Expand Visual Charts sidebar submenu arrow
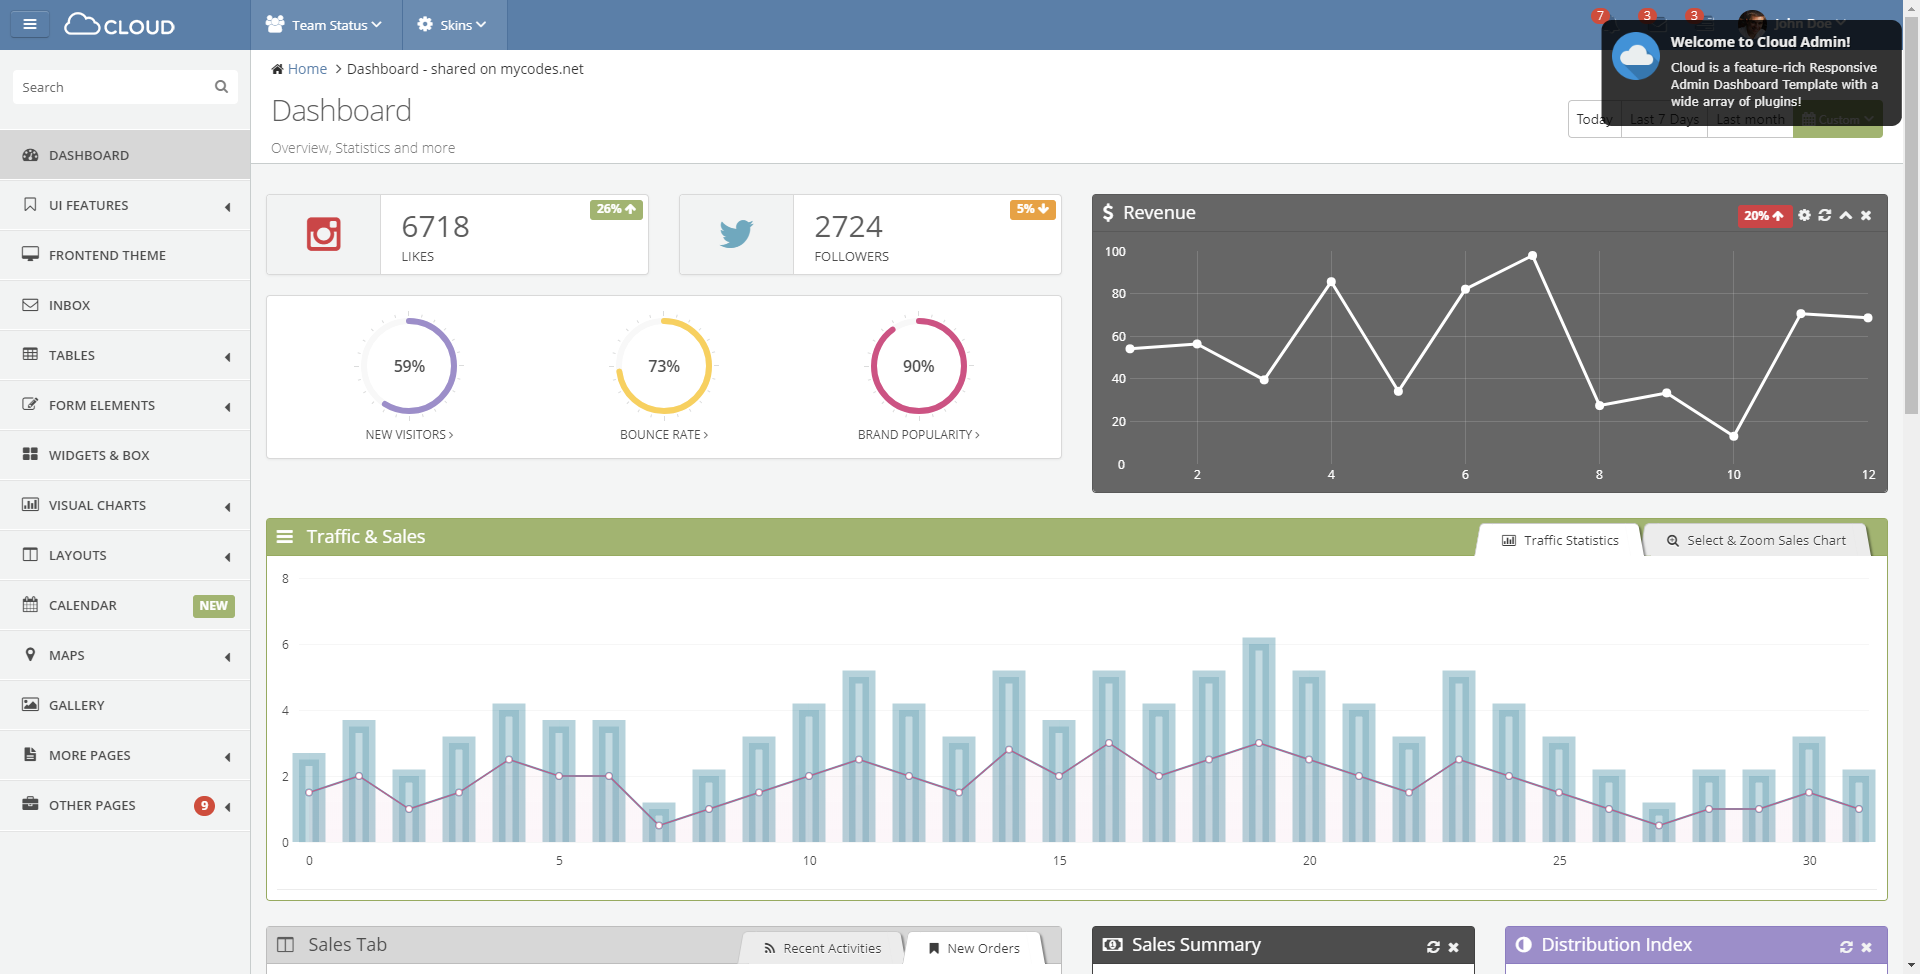Screen dimensions: 1920x974 pos(228,507)
